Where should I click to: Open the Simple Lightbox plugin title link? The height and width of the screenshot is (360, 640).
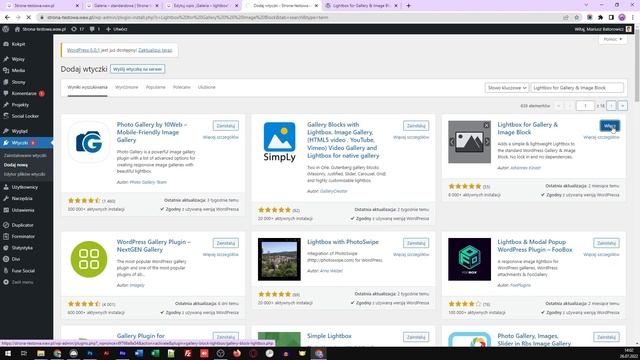coord(329,336)
